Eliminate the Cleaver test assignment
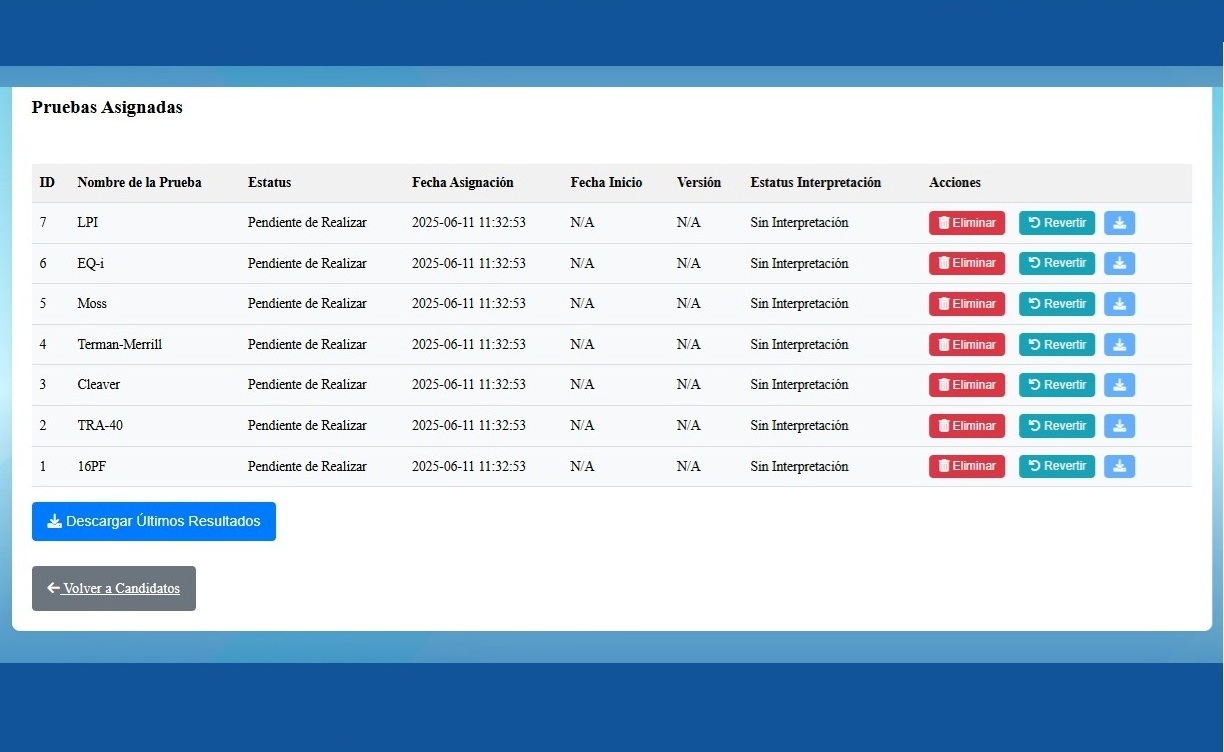Viewport: 1224px width, 752px height. (x=966, y=385)
